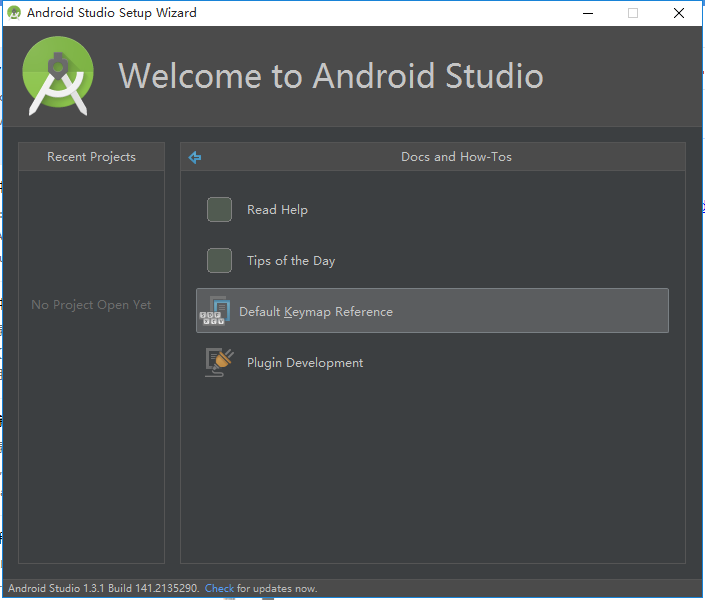Open Plugin Development docs
Image resolution: width=705 pixels, height=600 pixels.
(305, 363)
